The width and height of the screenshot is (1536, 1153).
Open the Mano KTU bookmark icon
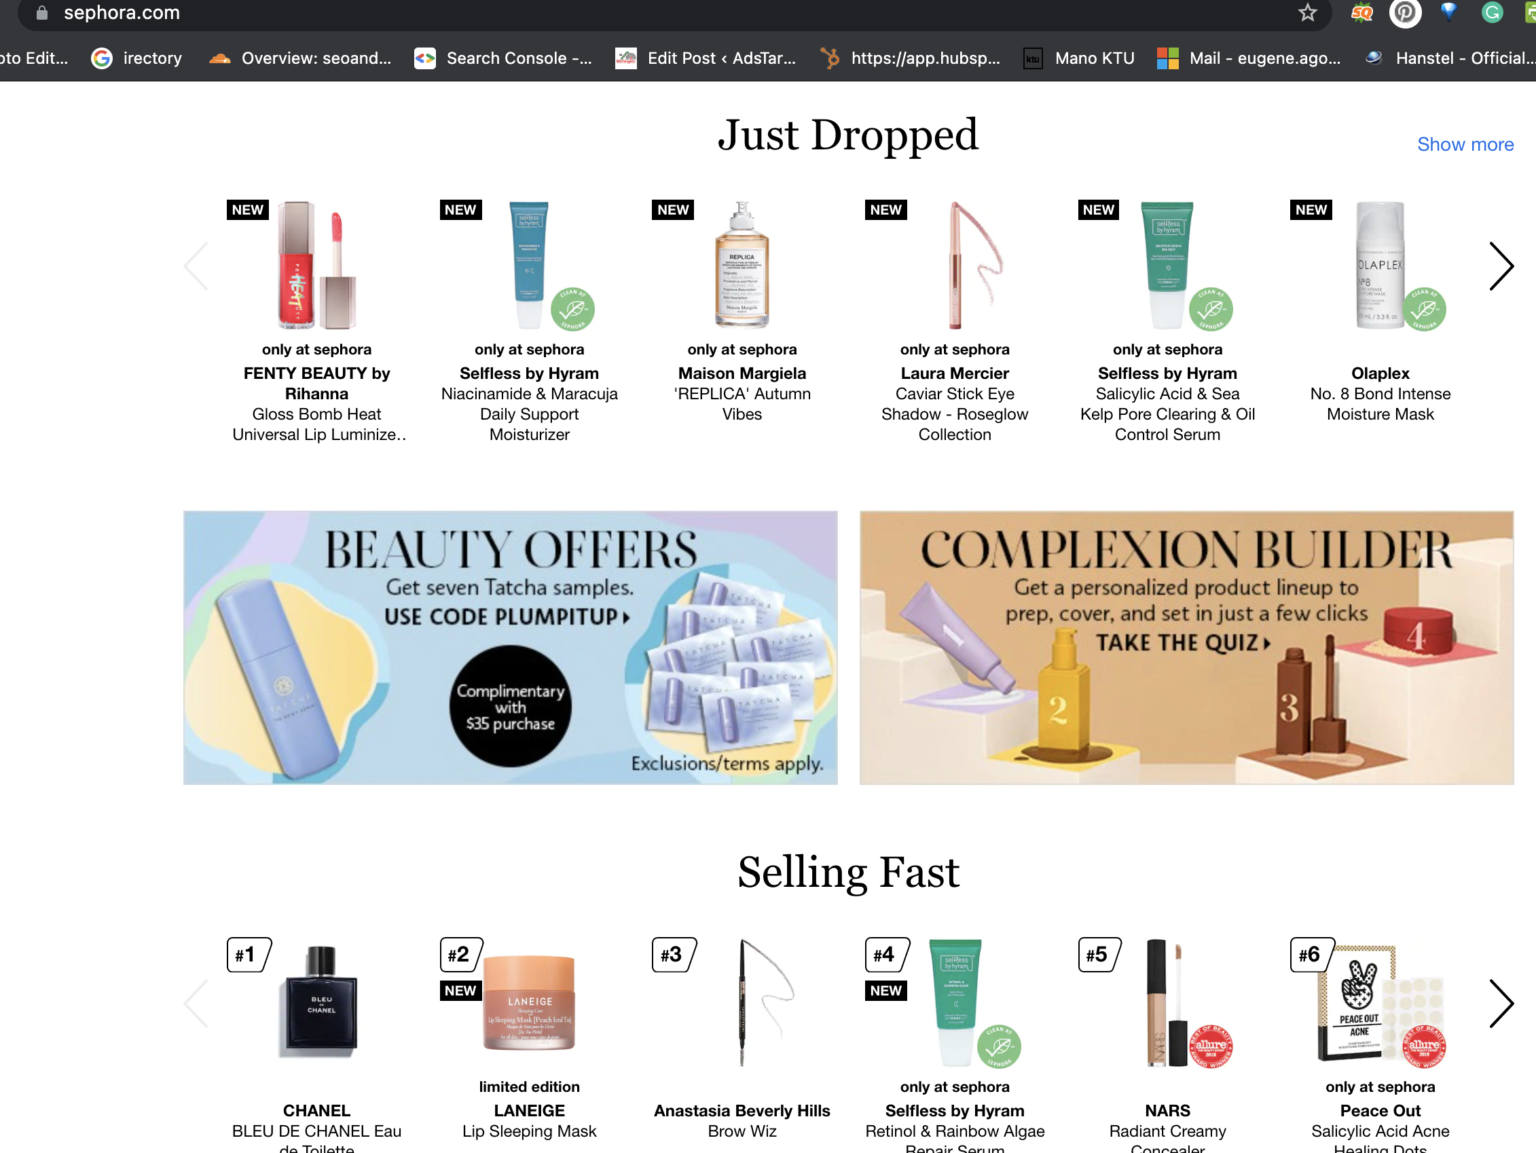pyautogui.click(x=1032, y=58)
